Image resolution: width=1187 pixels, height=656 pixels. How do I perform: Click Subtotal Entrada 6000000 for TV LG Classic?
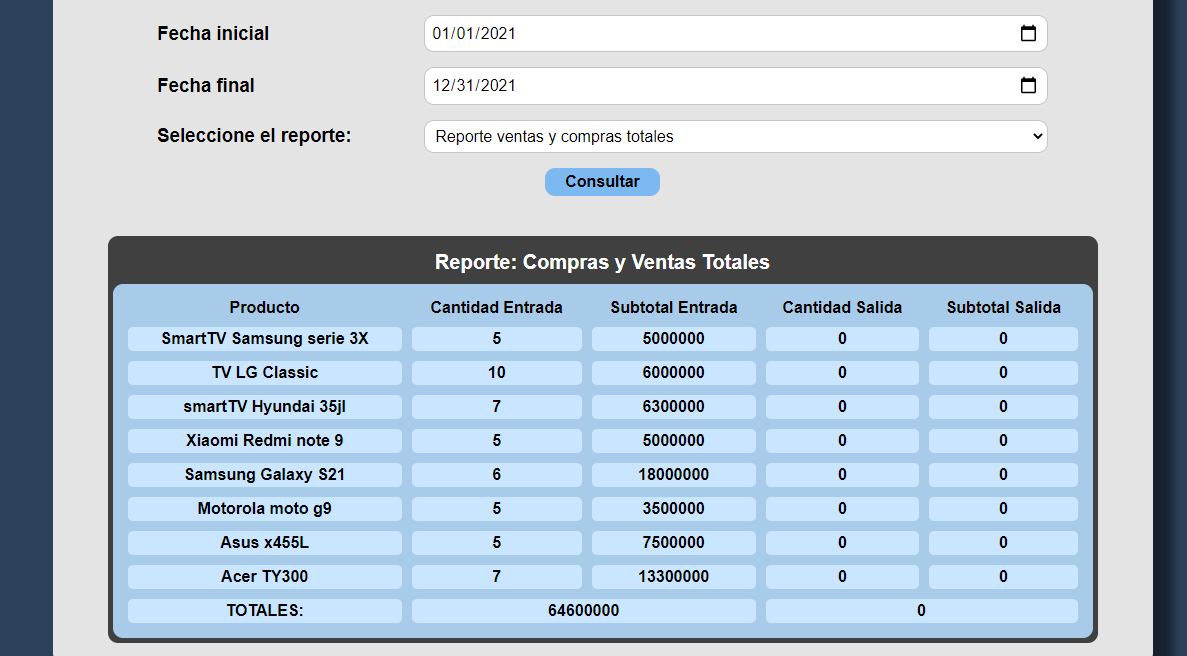674,373
